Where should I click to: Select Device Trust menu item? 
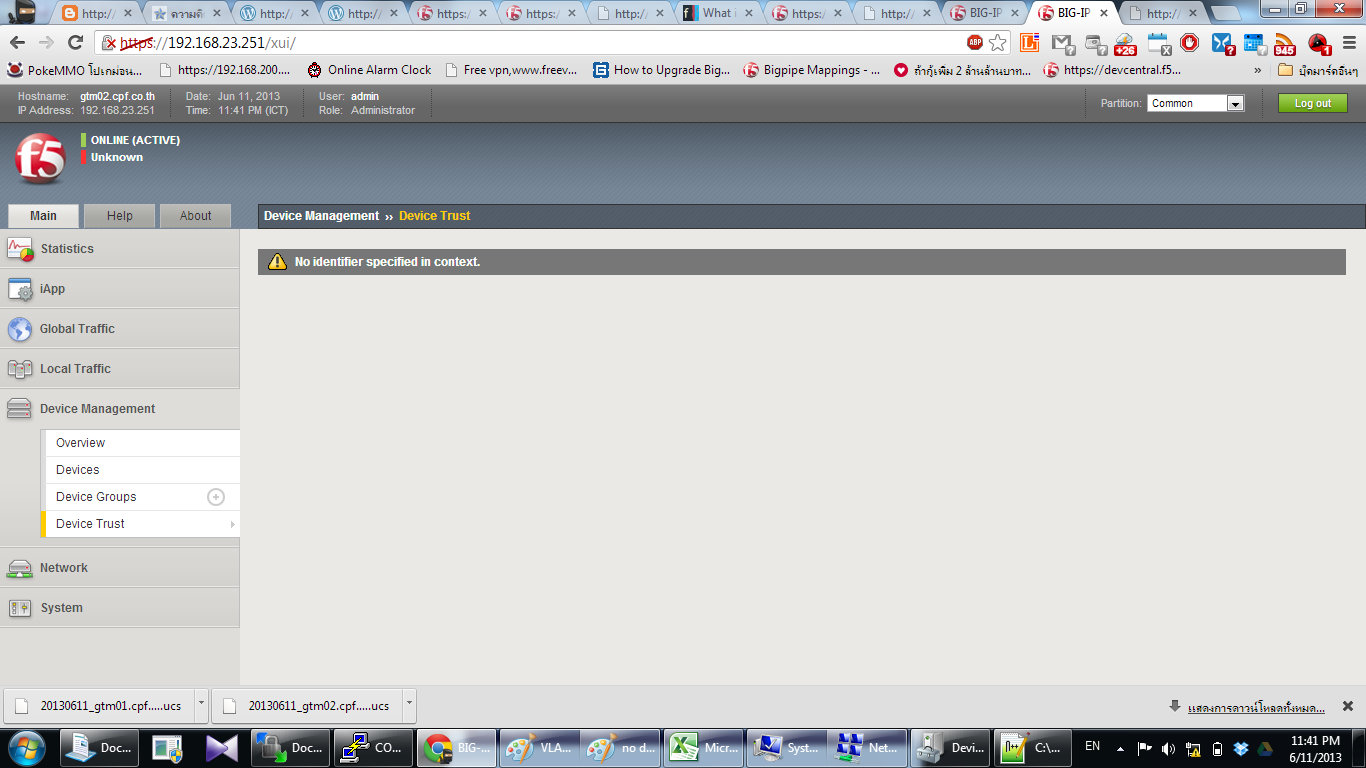141,524
